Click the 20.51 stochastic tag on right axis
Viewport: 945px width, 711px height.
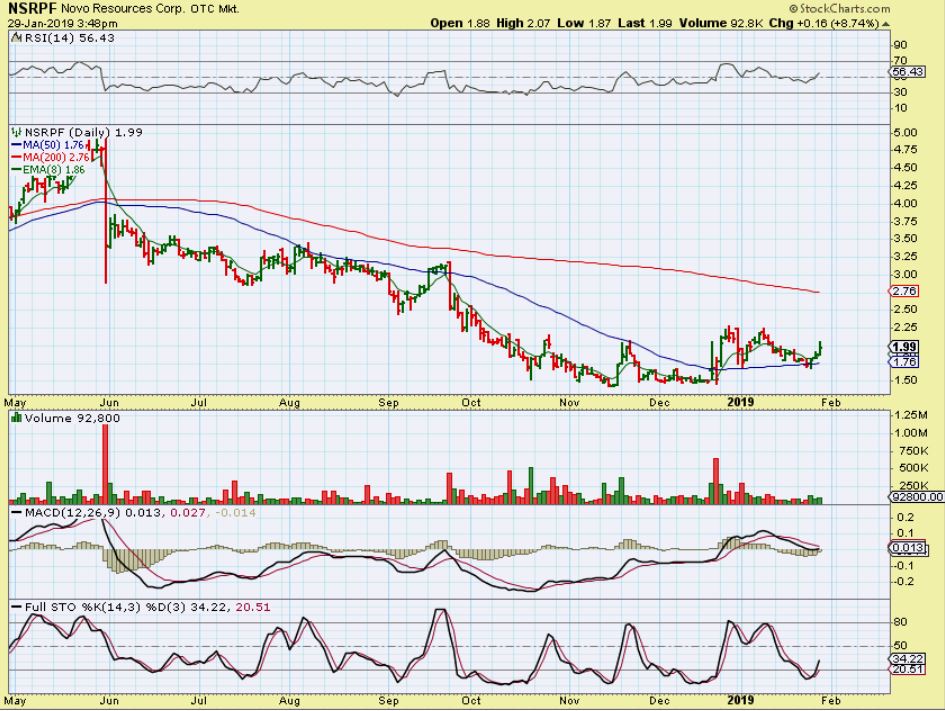point(907,669)
